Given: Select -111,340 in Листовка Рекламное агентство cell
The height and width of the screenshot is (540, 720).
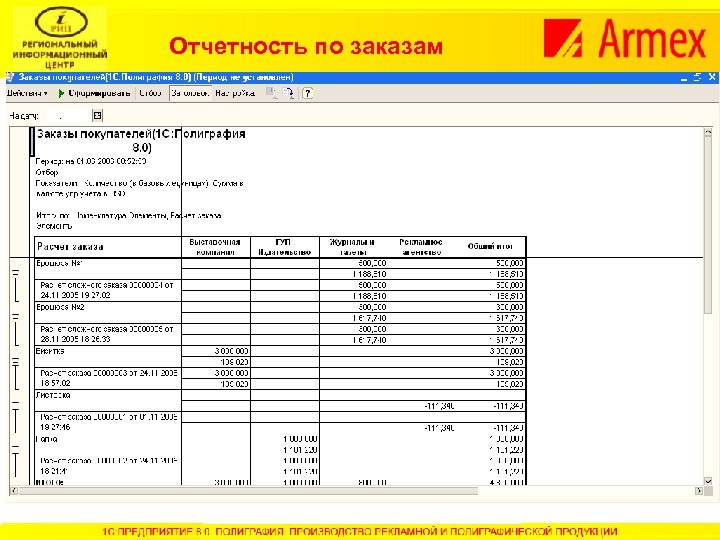Looking at the screenshot, I should click(422, 406).
